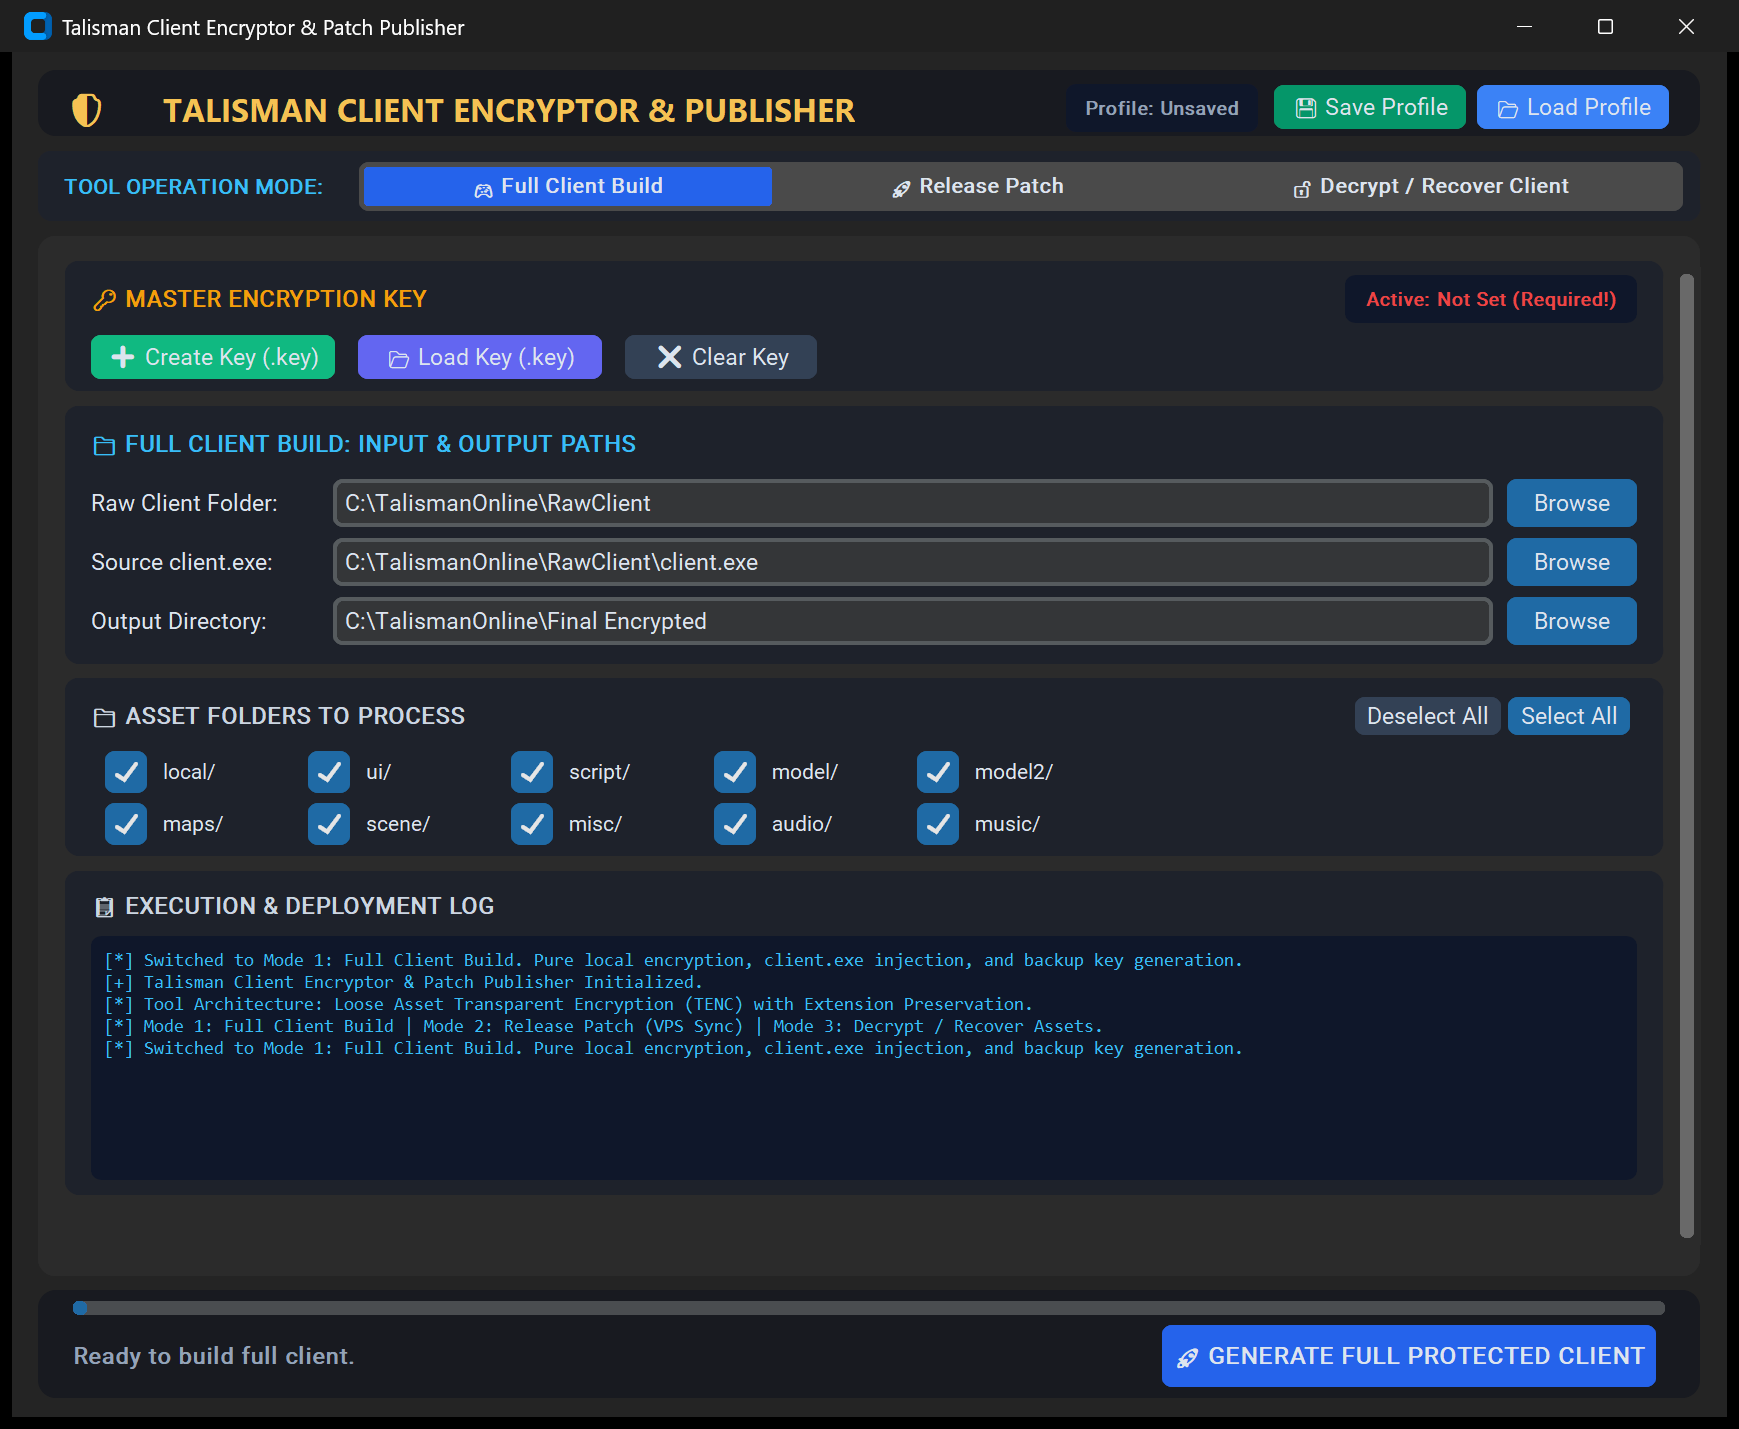Click the Source client.exe path field
Viewport: 1739px width, 1429px height.
coord(913,562)
